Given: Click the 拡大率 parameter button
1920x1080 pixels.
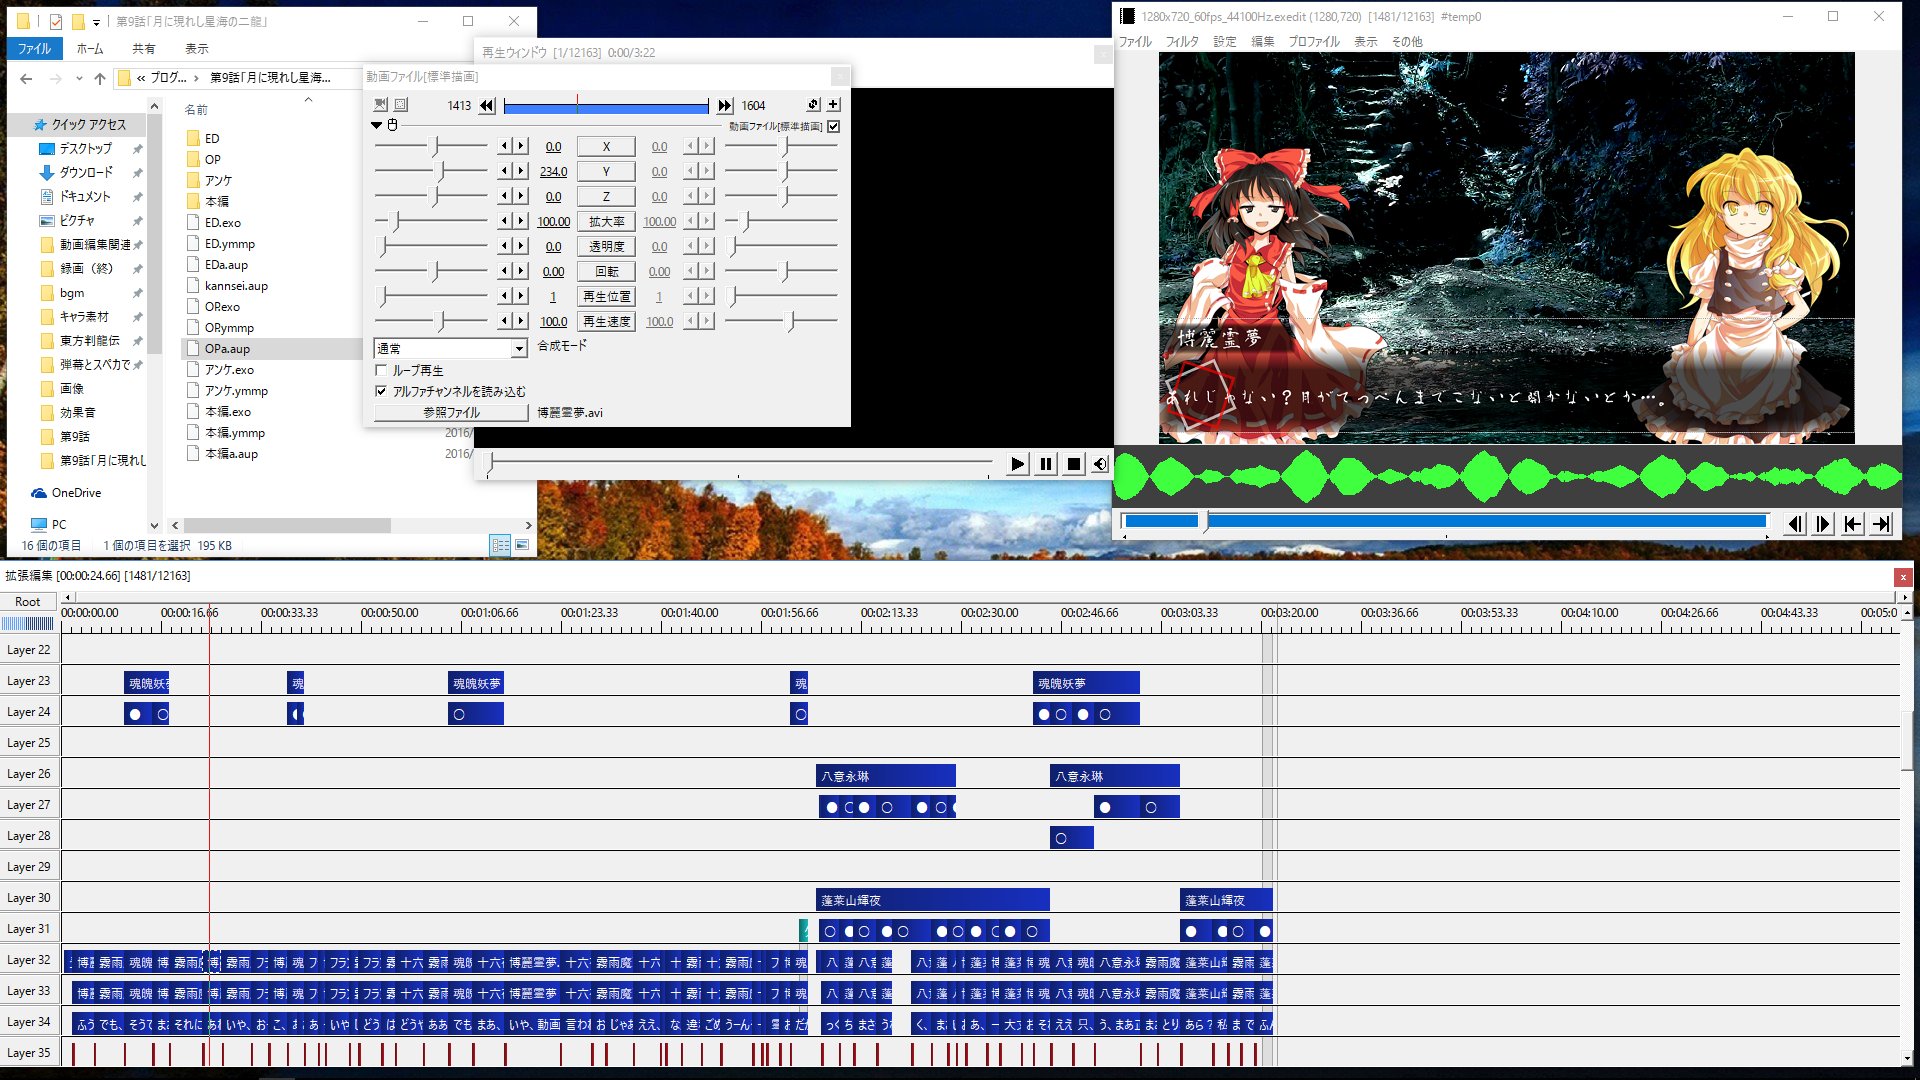Looking at the screenshot, I should click(x=606, y=221).
